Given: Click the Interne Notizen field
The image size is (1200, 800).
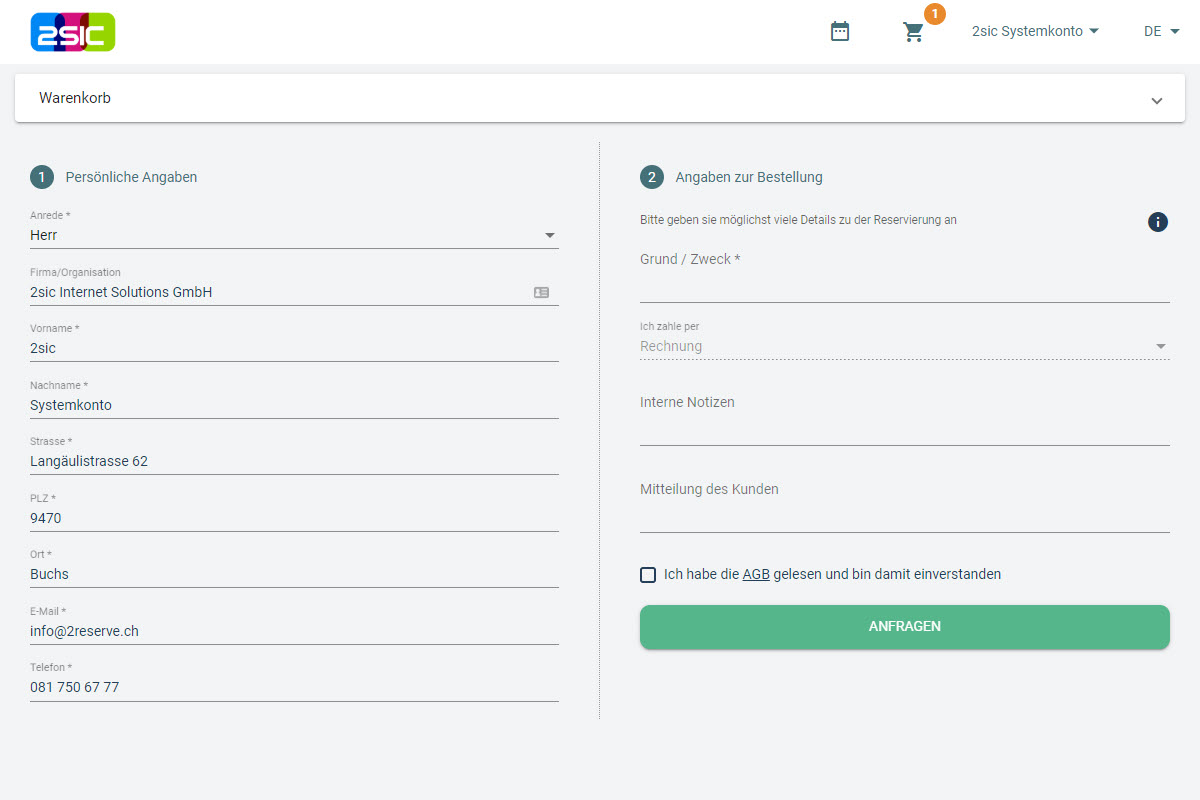Looking at the screenshot, I should point(904,430).
